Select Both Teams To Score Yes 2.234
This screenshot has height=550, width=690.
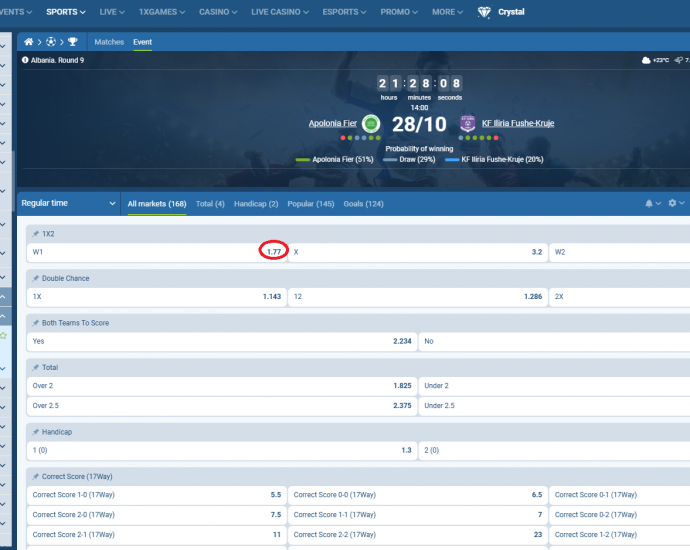pyautogui.click(x=222, y=341)
